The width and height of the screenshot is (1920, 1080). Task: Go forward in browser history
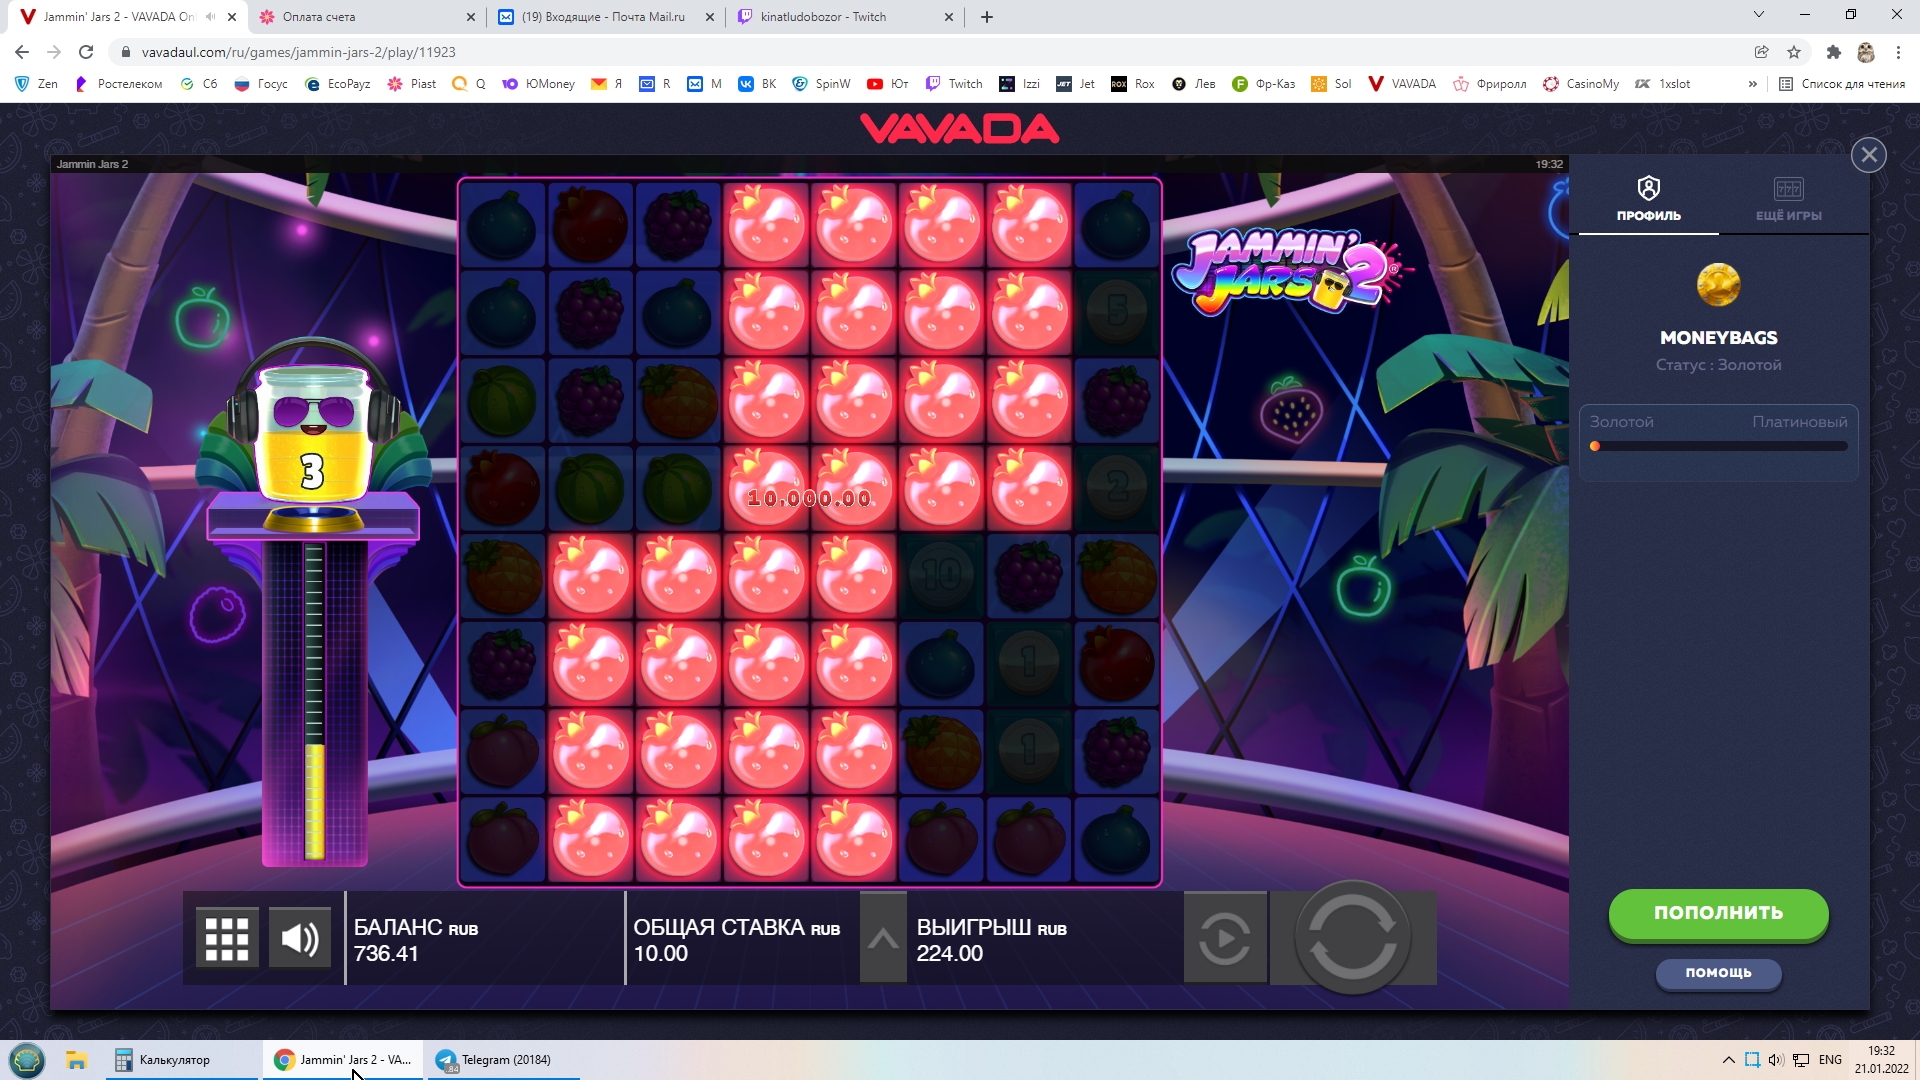54,52
